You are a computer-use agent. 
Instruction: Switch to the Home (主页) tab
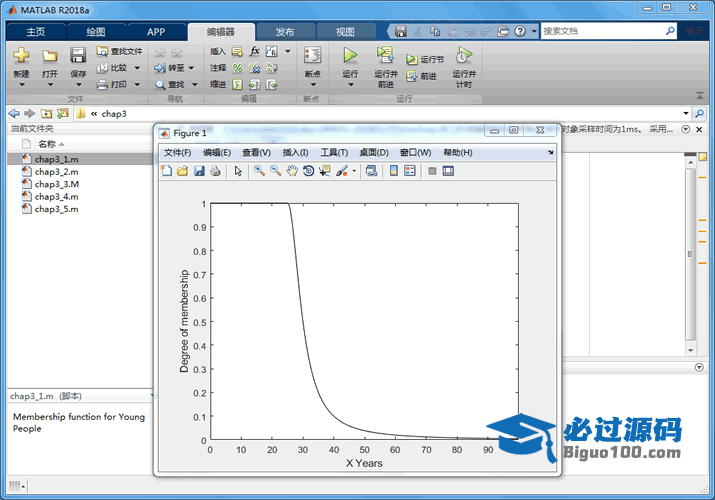[x=36, y=32]
